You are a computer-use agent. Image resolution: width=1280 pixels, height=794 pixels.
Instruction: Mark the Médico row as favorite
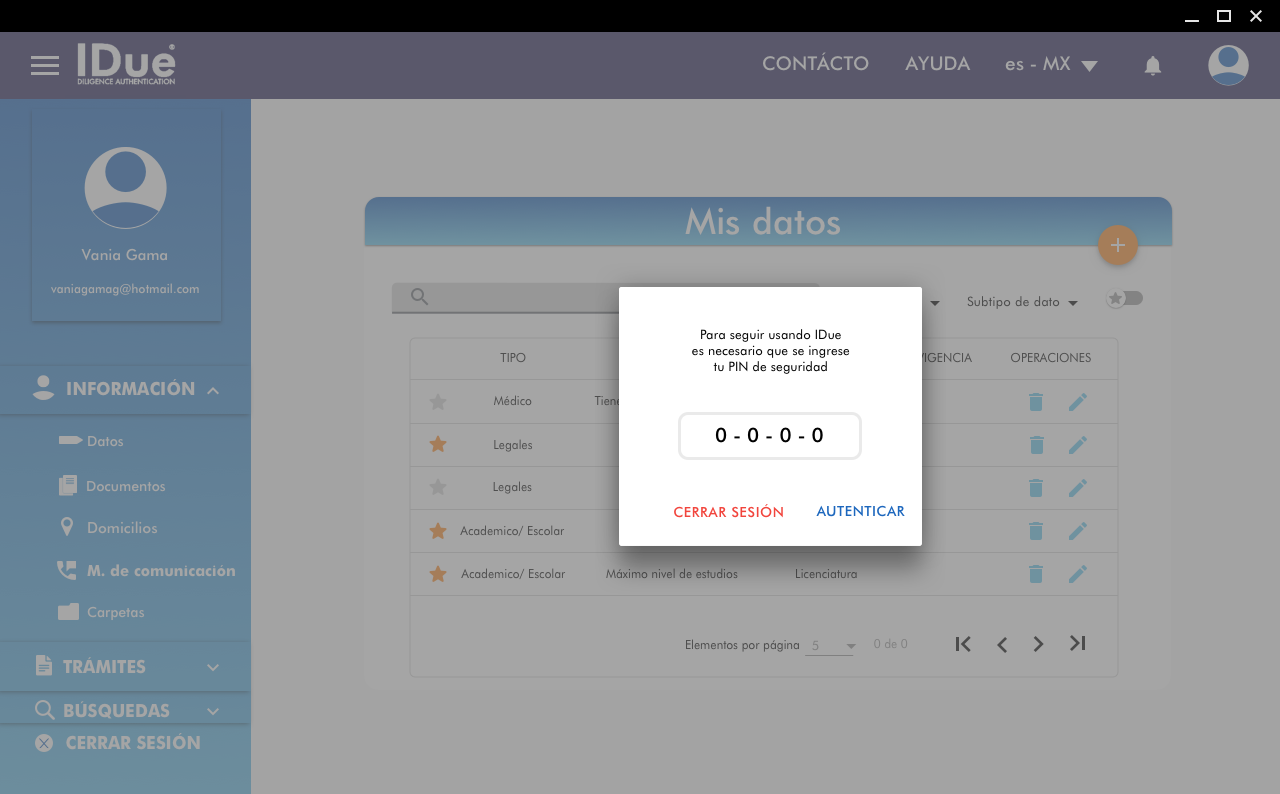pyautogui.click(x=437, y=402)
